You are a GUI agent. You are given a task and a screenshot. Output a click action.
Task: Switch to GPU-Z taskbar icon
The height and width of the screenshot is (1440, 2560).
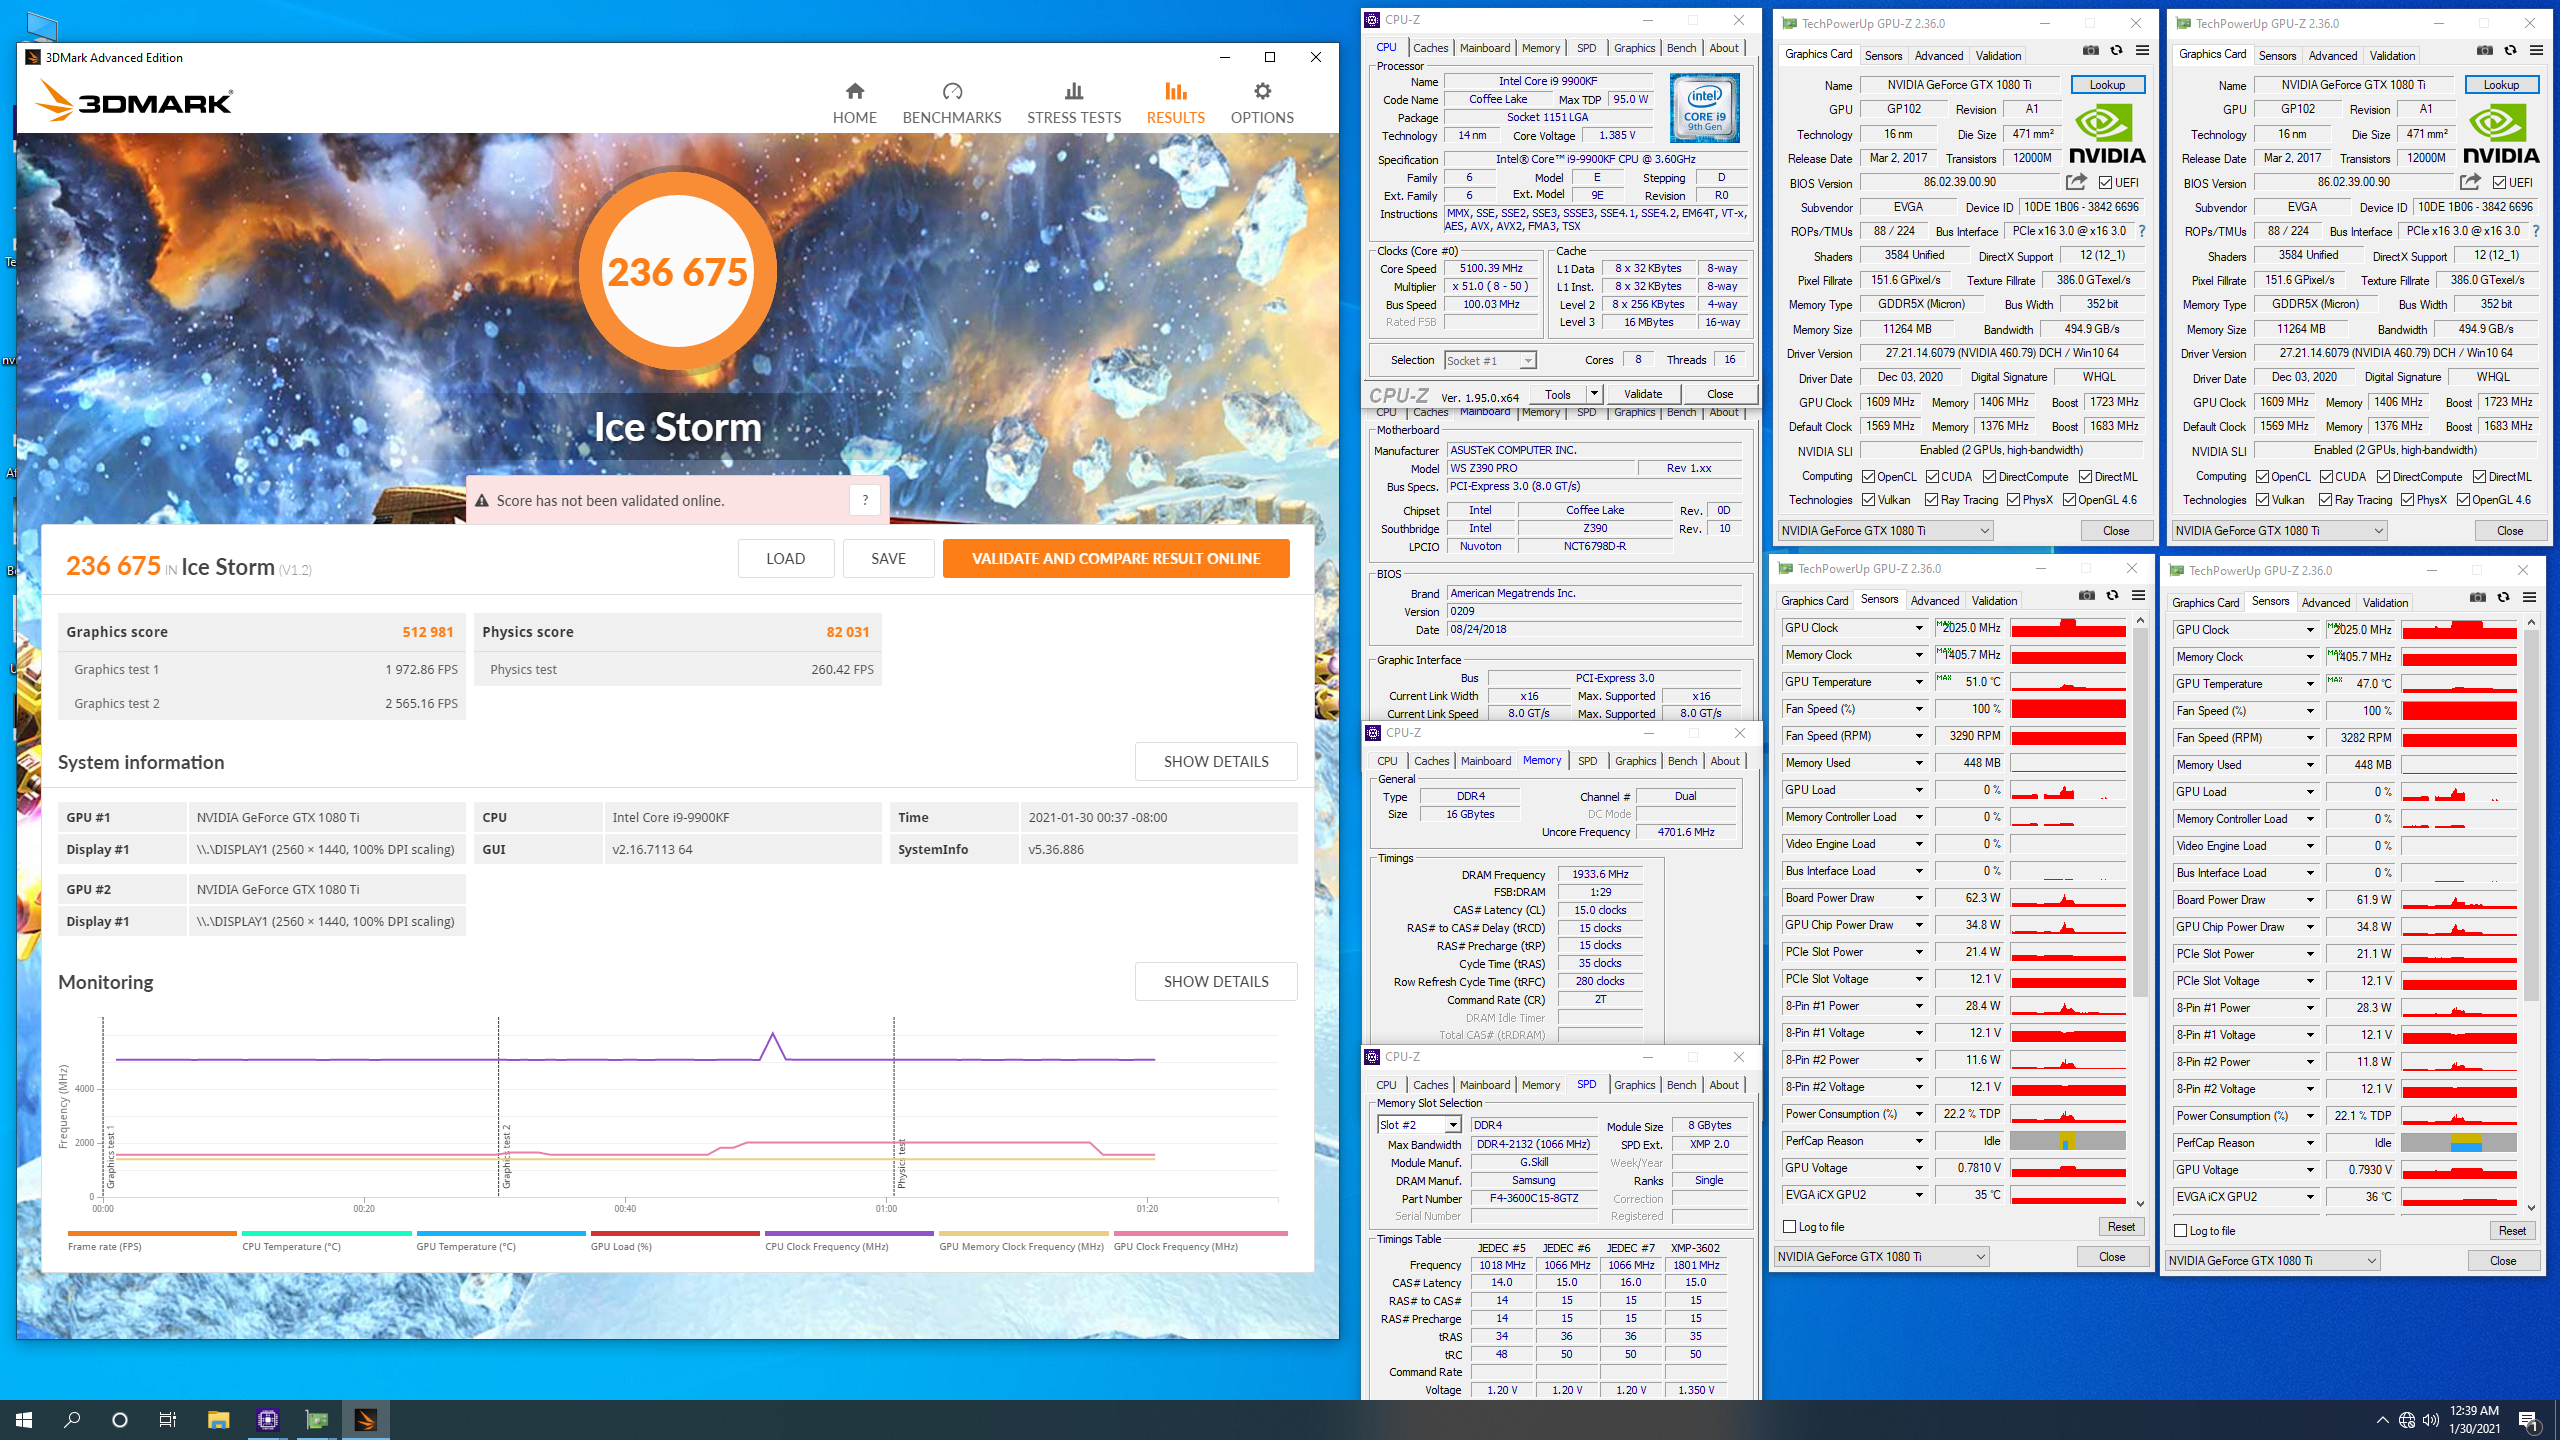[x=316, y=1419]
